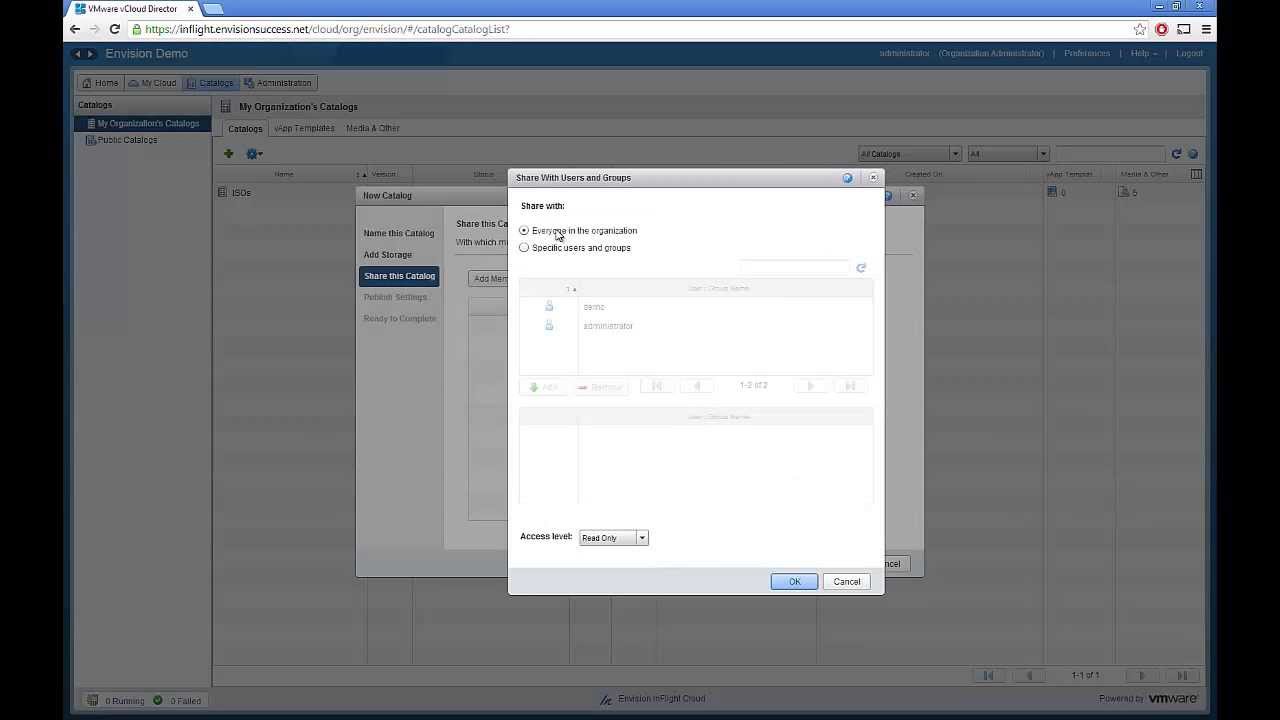Viewport: 1280px width, 720px height.
Task: Select Everyone in the organization radio
Action: 524,231
